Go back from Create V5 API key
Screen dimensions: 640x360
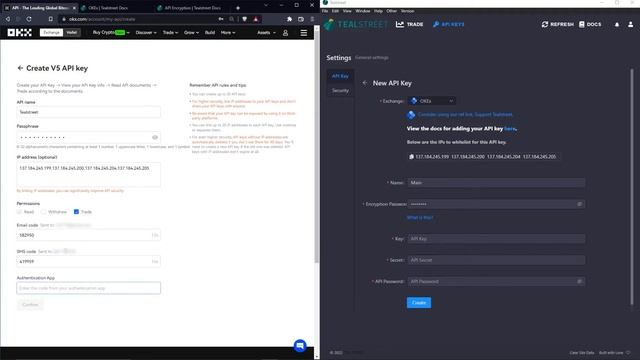click(20, 68)
